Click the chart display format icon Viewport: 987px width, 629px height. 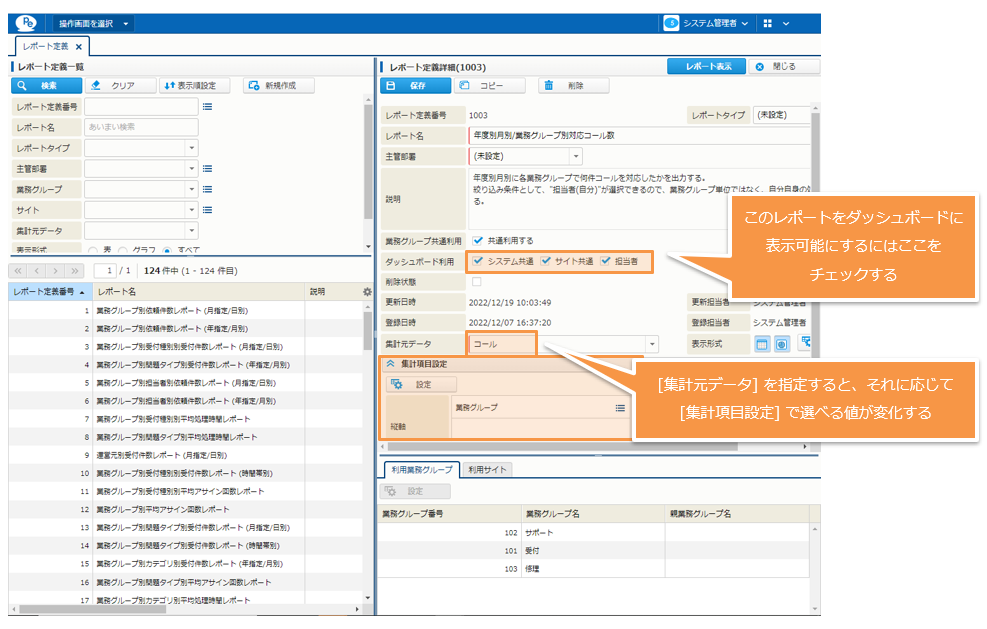[782, 344]
